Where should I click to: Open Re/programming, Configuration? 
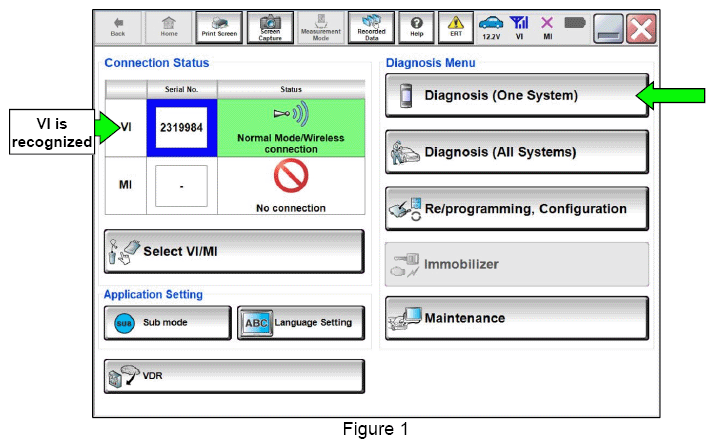pos(517,208)
